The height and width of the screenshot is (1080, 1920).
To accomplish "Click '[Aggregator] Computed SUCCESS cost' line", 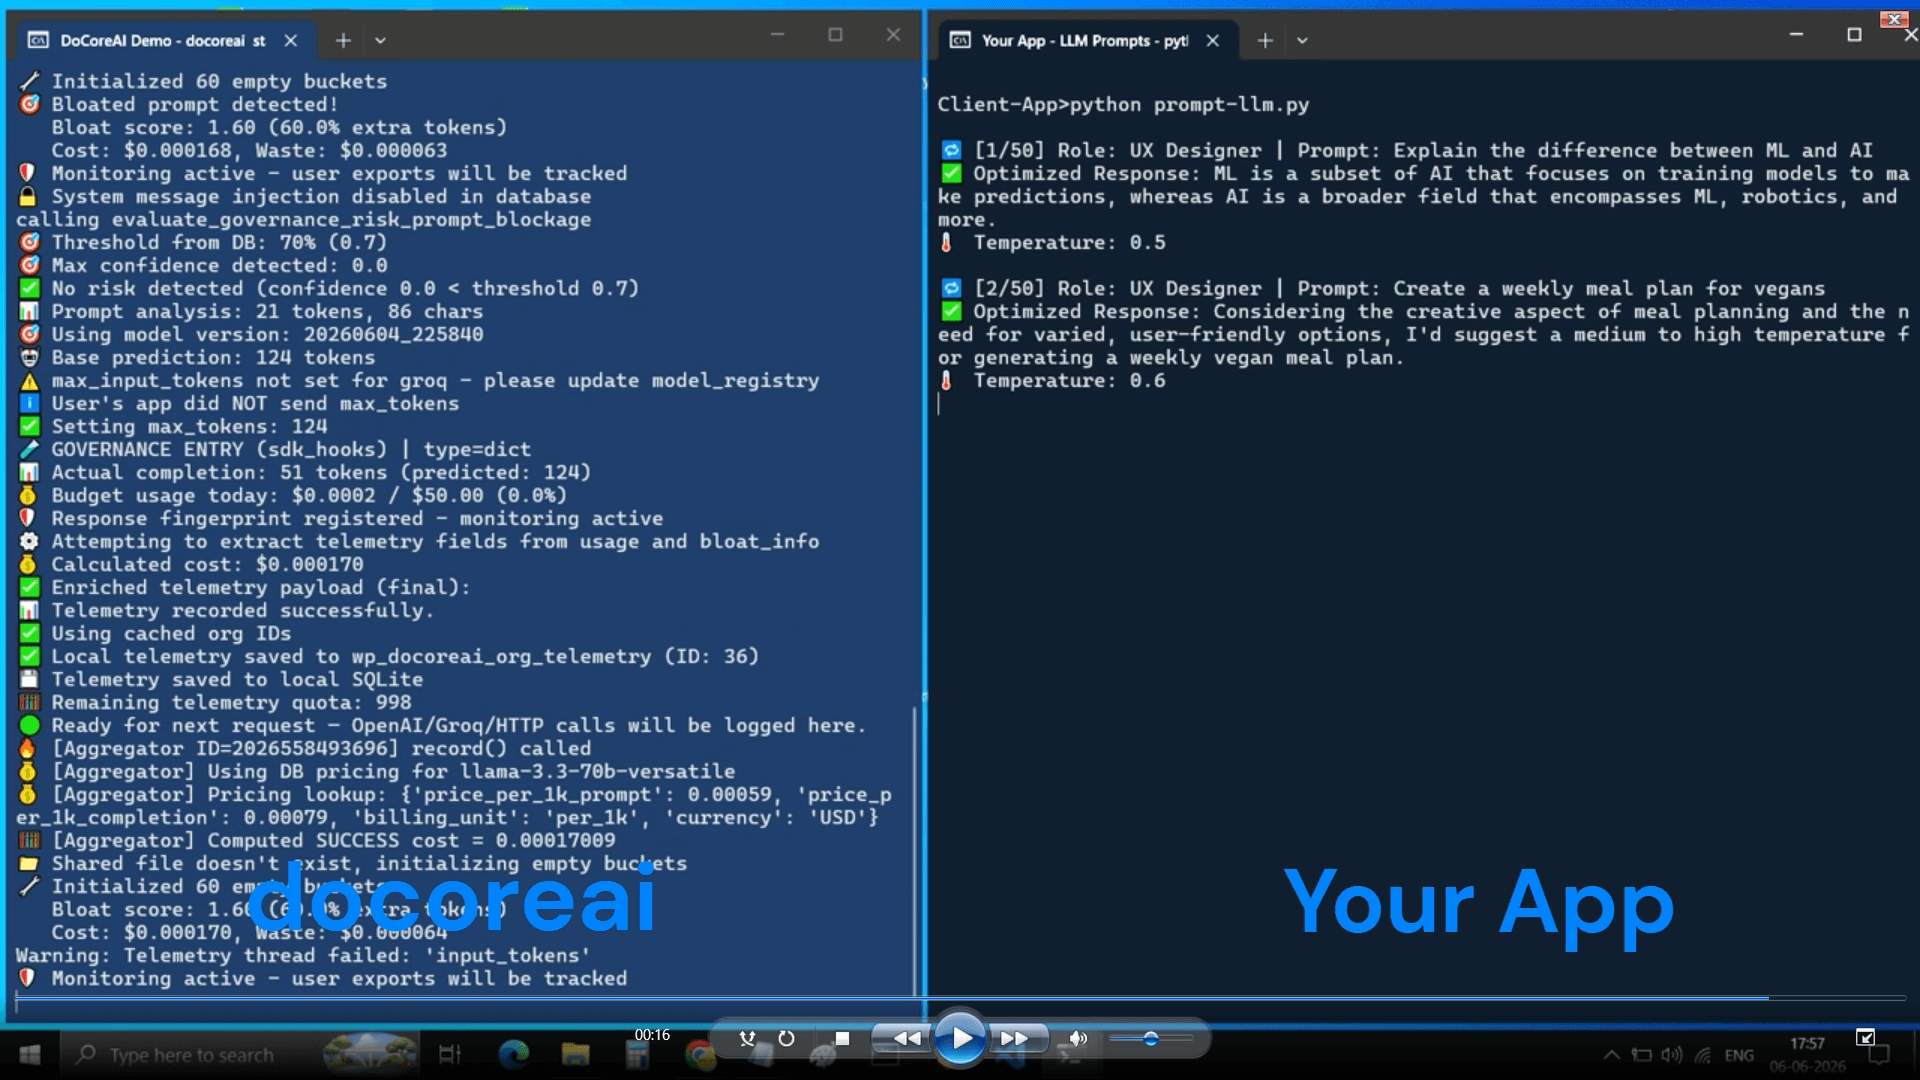I will click(x=316, y=841).
